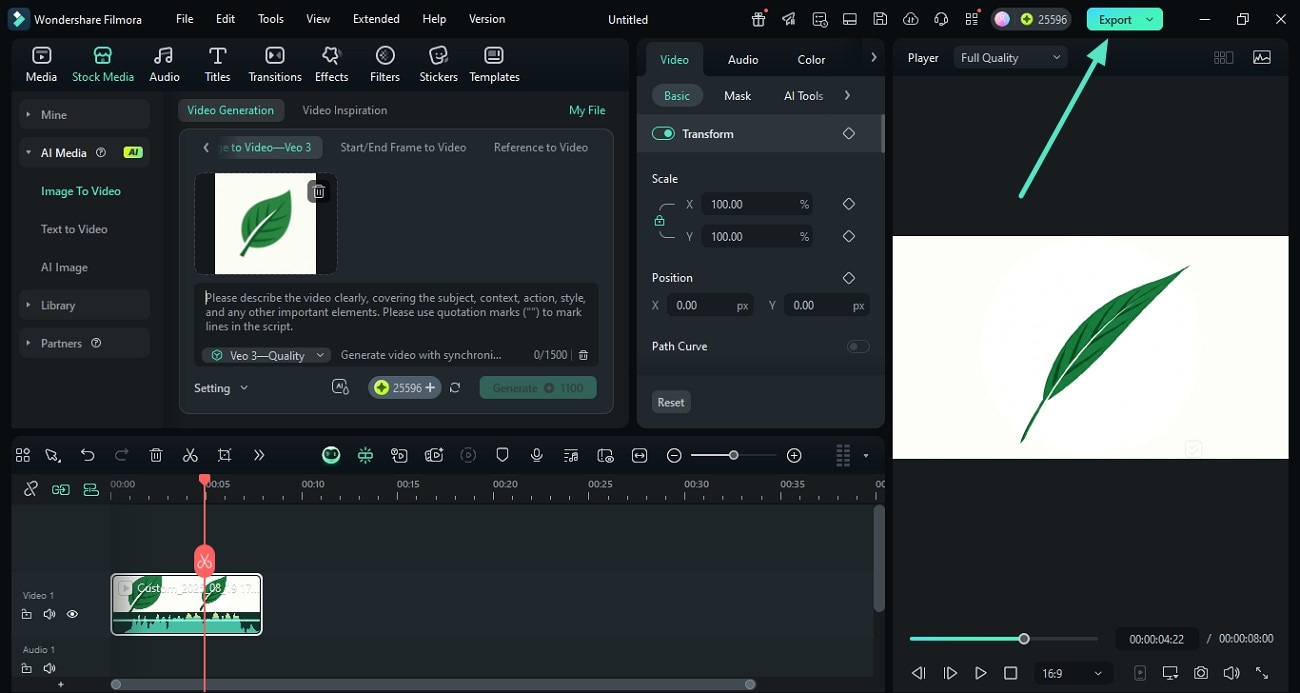Image resolution: width=1300 pixels, height=693 pixels.
Task: Click the Generate button
Action: [x=538, y=387]
